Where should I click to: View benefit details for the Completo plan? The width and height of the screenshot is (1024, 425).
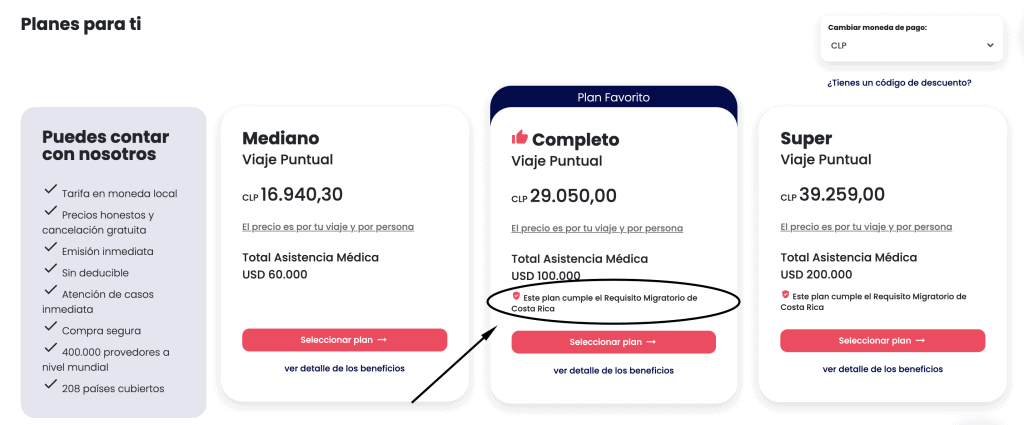point(613,370)
